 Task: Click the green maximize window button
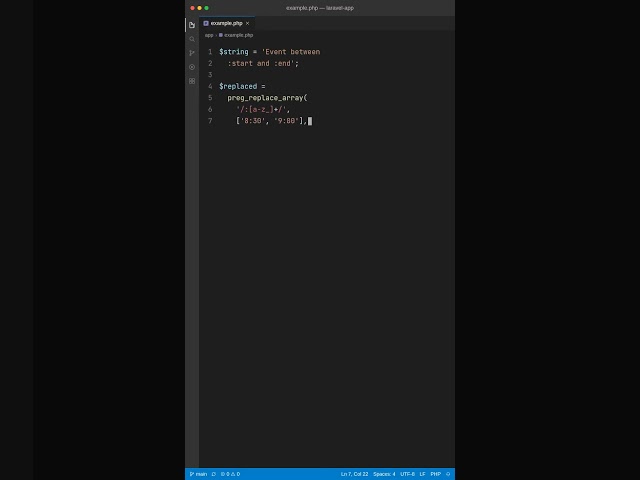pos(207,8)
